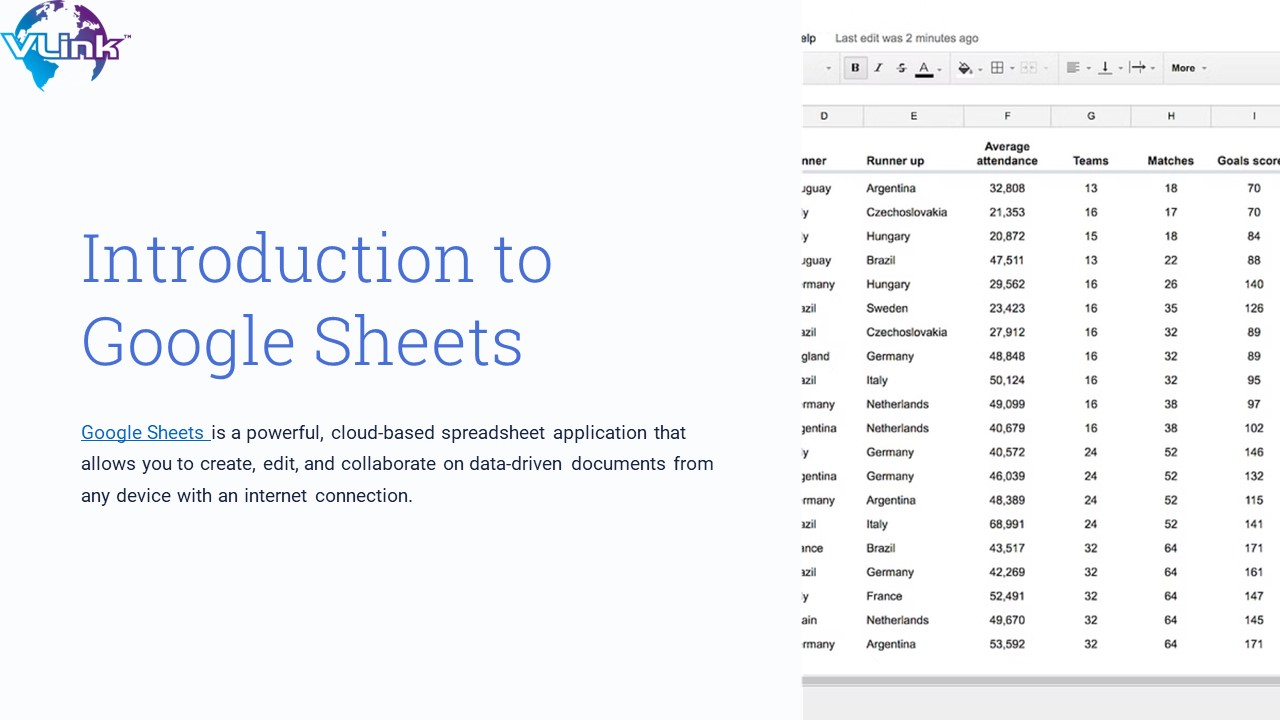Click the fill color paint bucket icon
The height and width of the screenshot is (720, 1280).
[964, 68]
